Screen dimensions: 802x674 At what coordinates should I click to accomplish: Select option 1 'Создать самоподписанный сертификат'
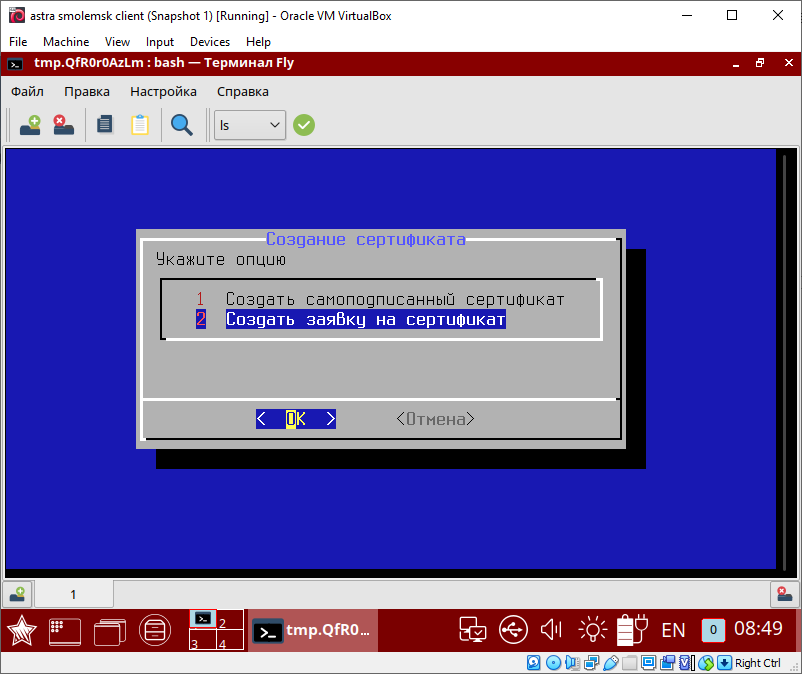pyautogui.click(x=380, y=299)
